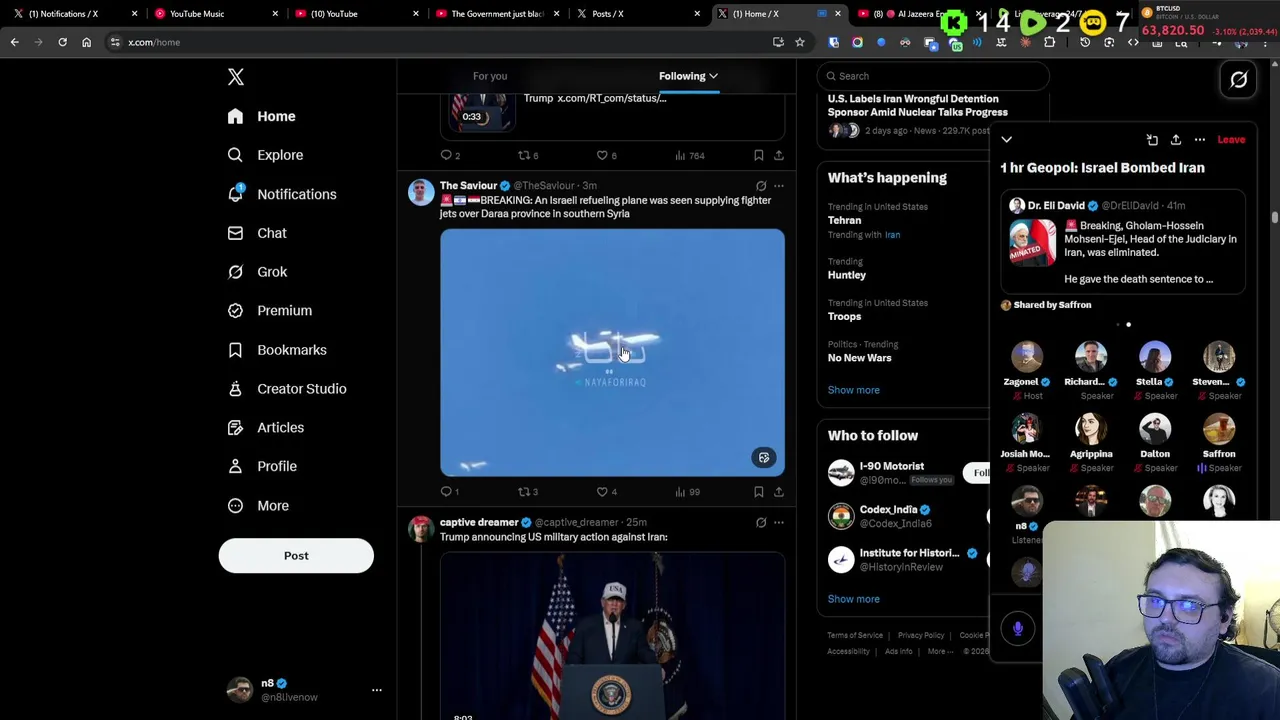Image resolution: width=1280 pixels, height=720 pixels.
Task: Like the RT_com post with 6 likes
Action: click(x=606, y=156)
